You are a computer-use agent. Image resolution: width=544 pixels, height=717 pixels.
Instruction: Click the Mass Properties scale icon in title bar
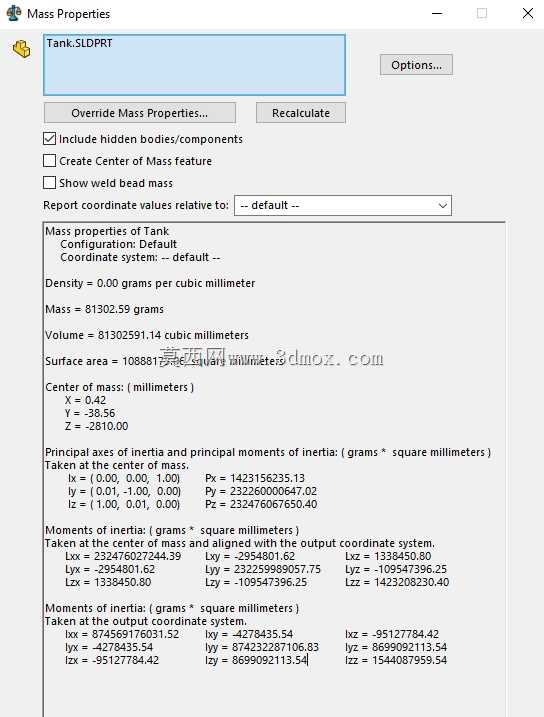coord(14,13)
